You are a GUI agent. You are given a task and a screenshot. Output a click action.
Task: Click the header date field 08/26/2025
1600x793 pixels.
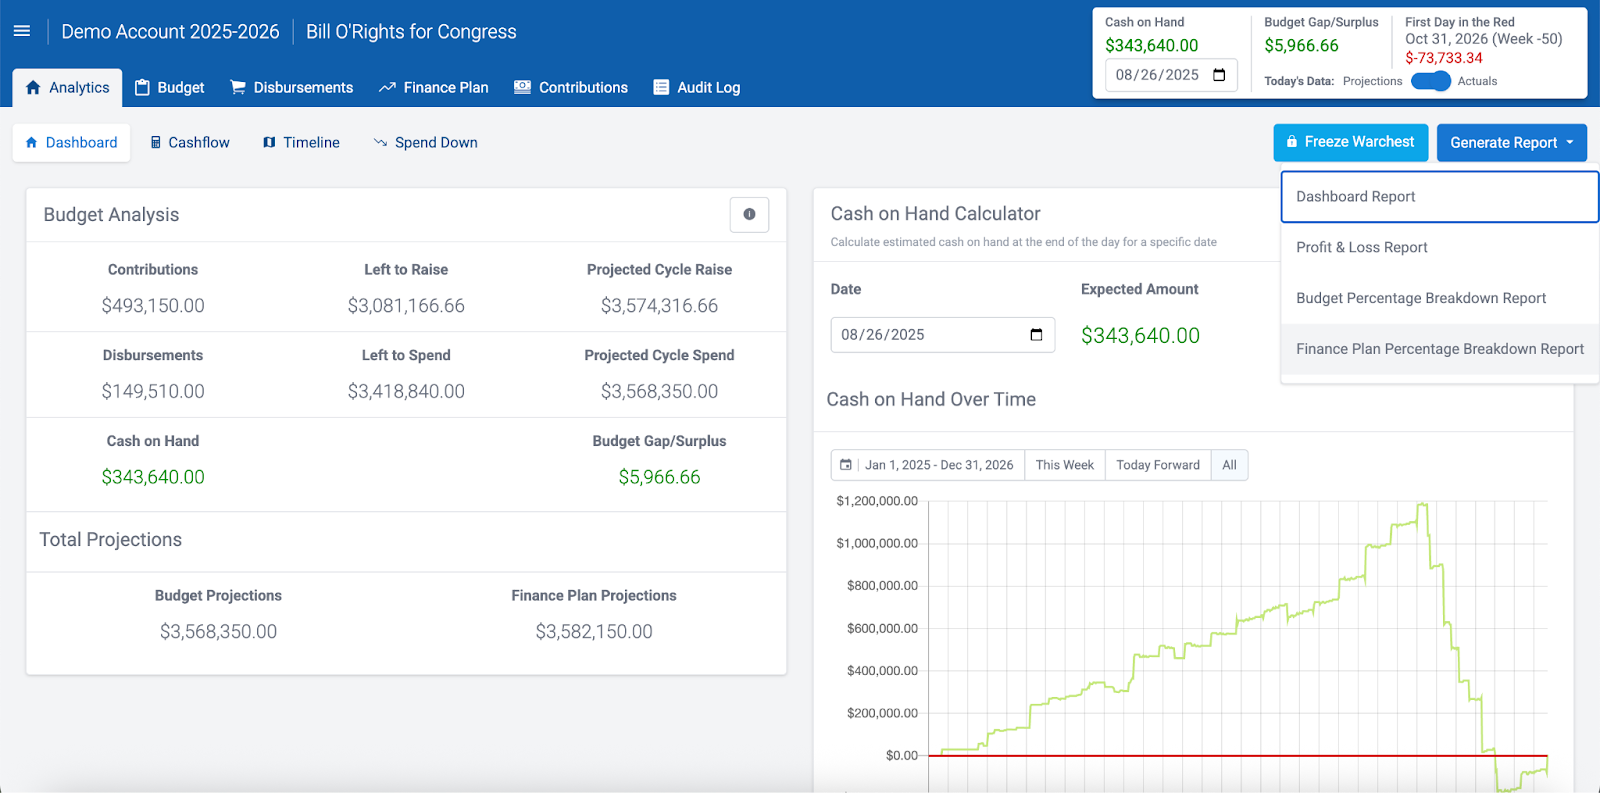coord(1171,75)
